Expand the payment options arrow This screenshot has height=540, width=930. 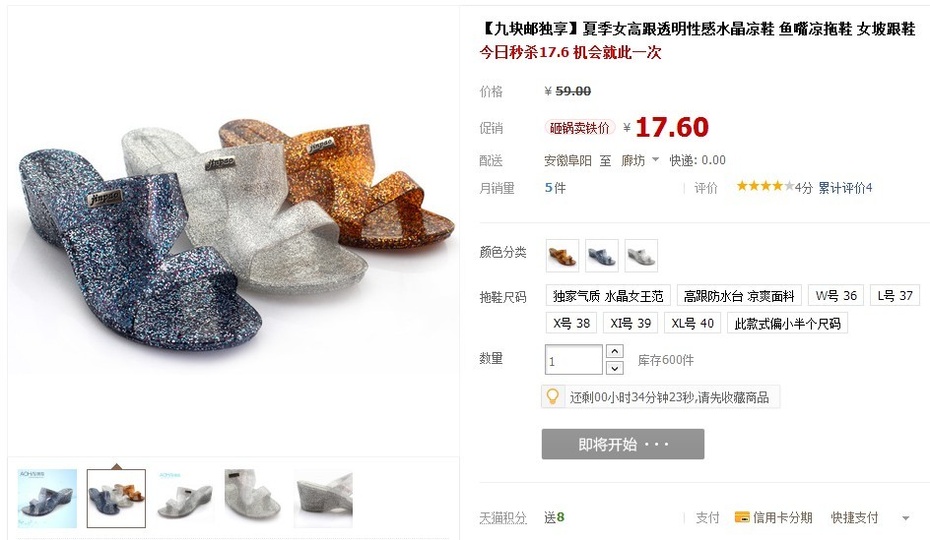(x=906, y=518)
